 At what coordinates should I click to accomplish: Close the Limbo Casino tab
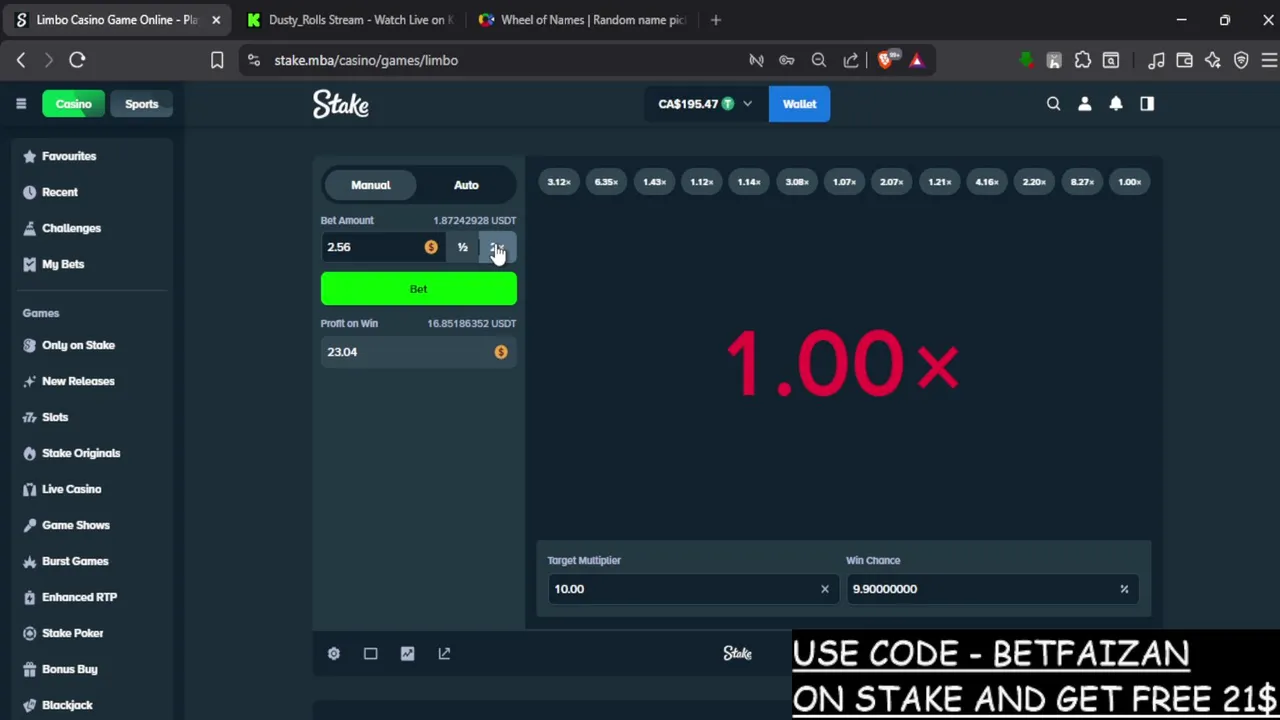click(216, 20)
